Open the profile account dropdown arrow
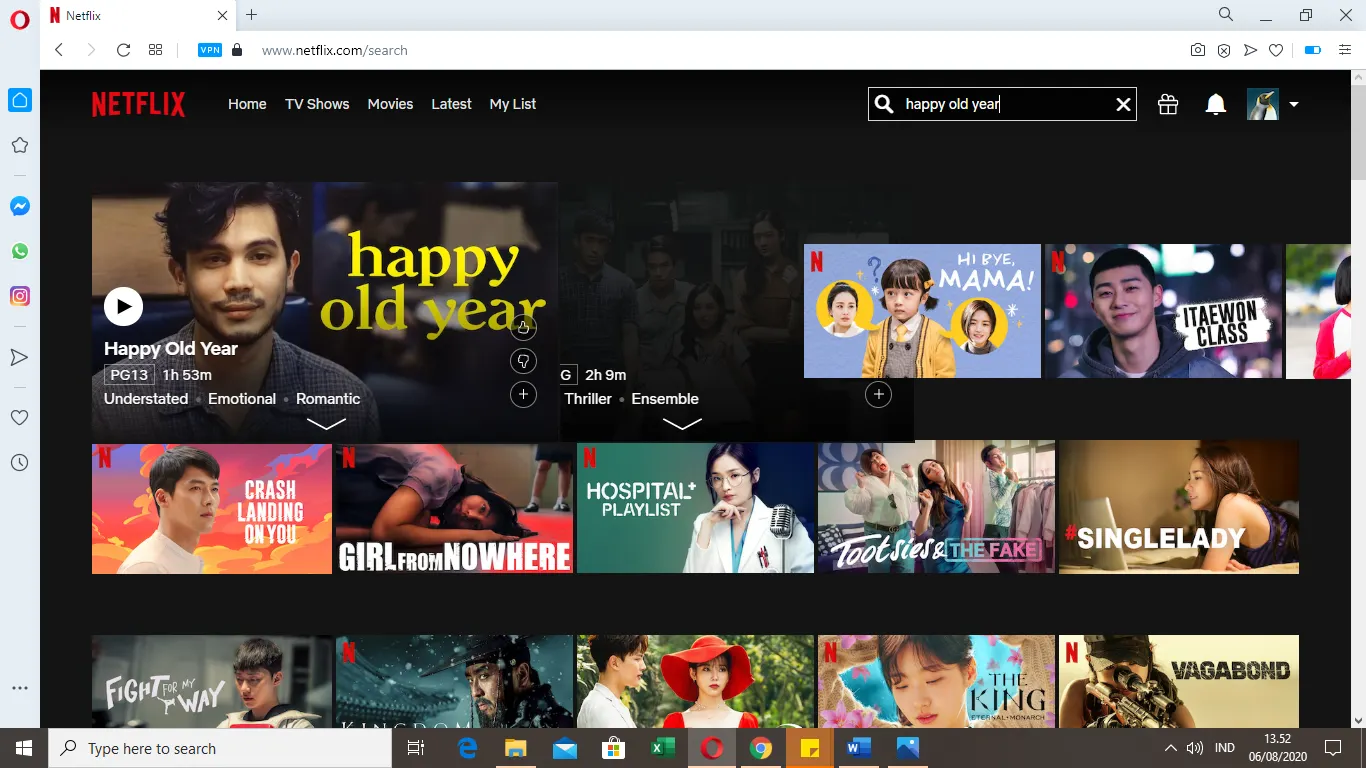The image size is (1366, 768). [x=1293, y=104]
